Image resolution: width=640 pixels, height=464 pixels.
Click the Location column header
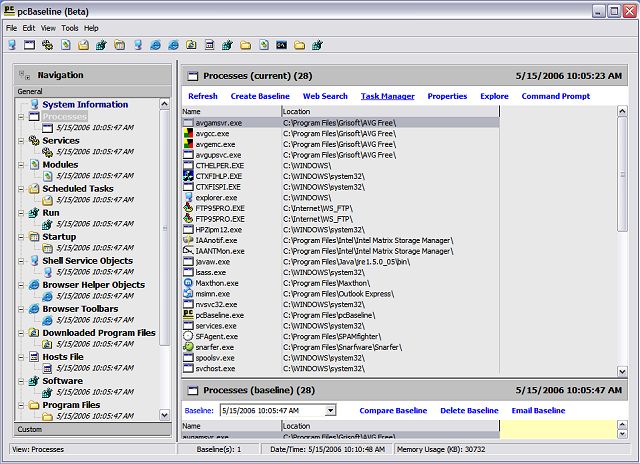[x=296, y=111]
